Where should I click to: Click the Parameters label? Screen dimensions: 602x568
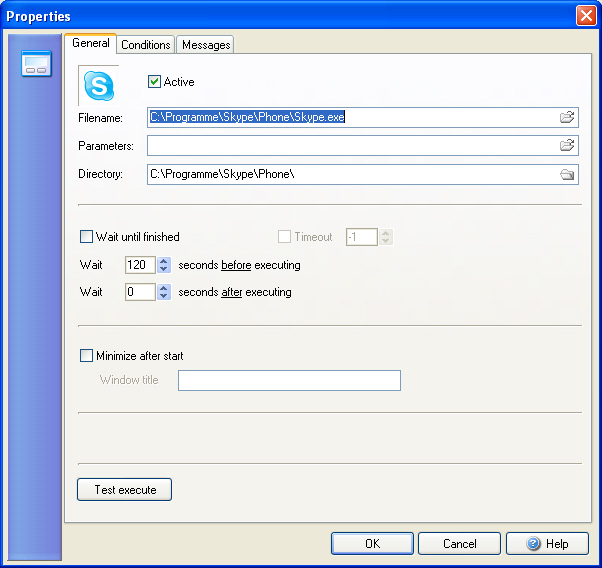pos(106,146)
